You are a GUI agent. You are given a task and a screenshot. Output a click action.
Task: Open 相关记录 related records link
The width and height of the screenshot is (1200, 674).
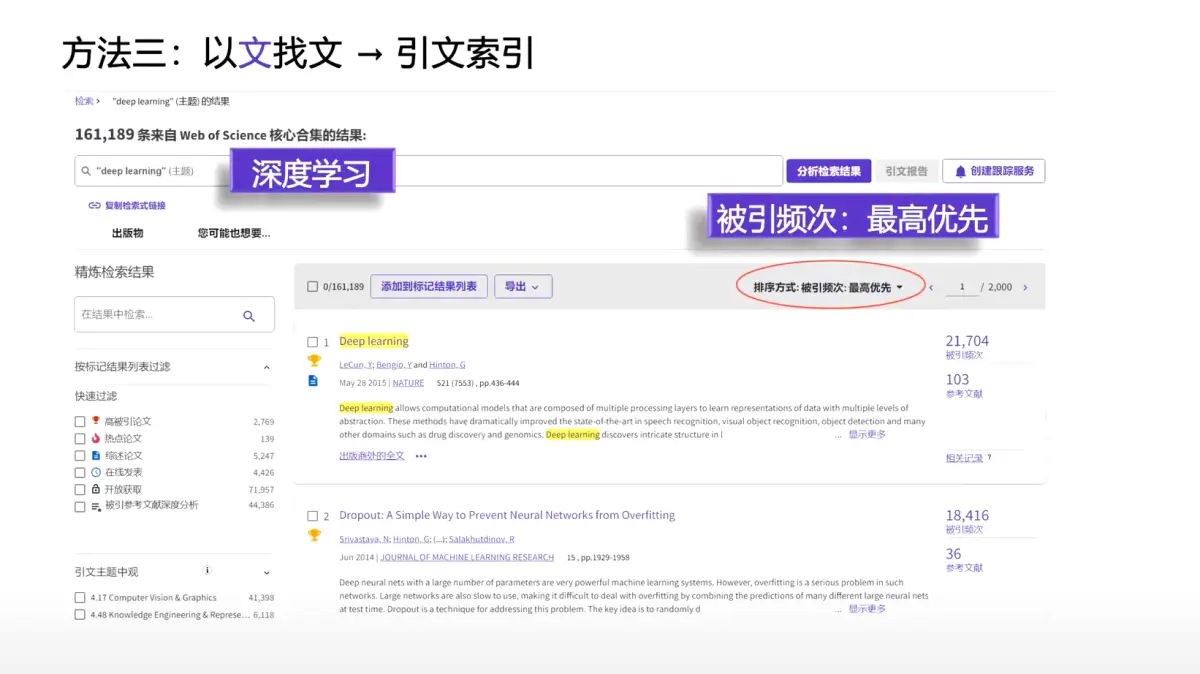[964, 458]
